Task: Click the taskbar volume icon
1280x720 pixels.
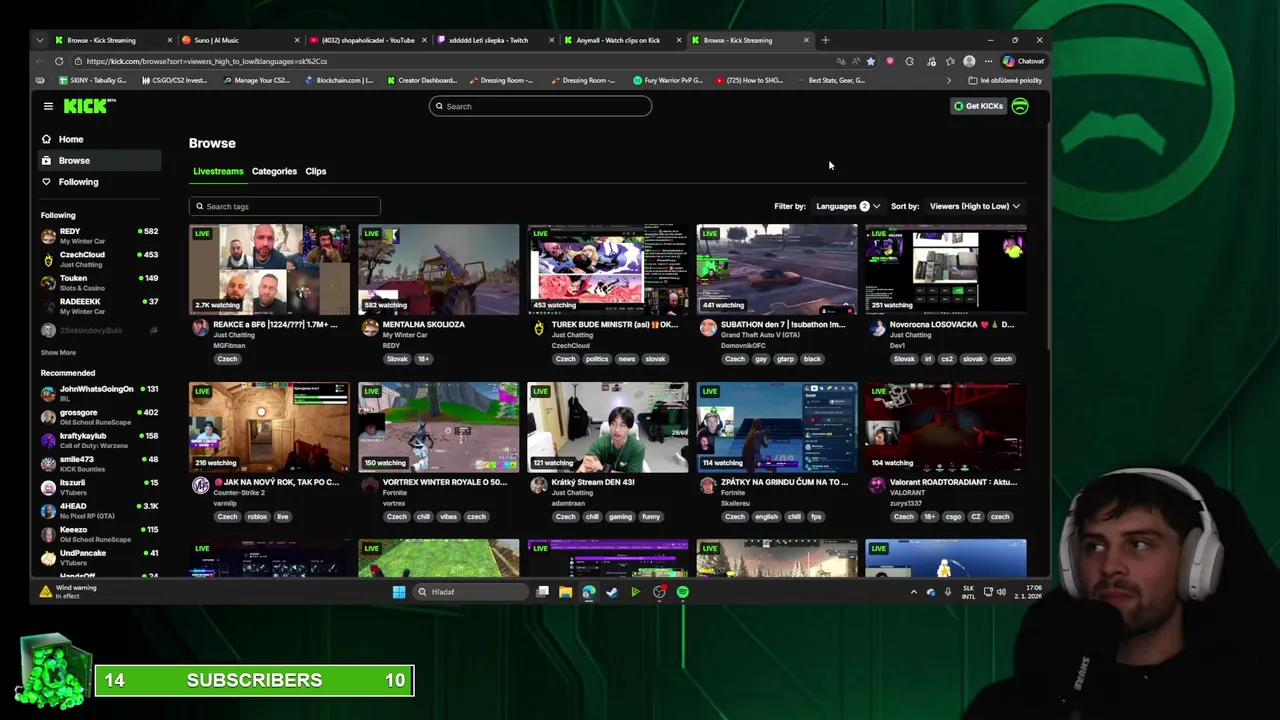Action: pos(1001,592)
